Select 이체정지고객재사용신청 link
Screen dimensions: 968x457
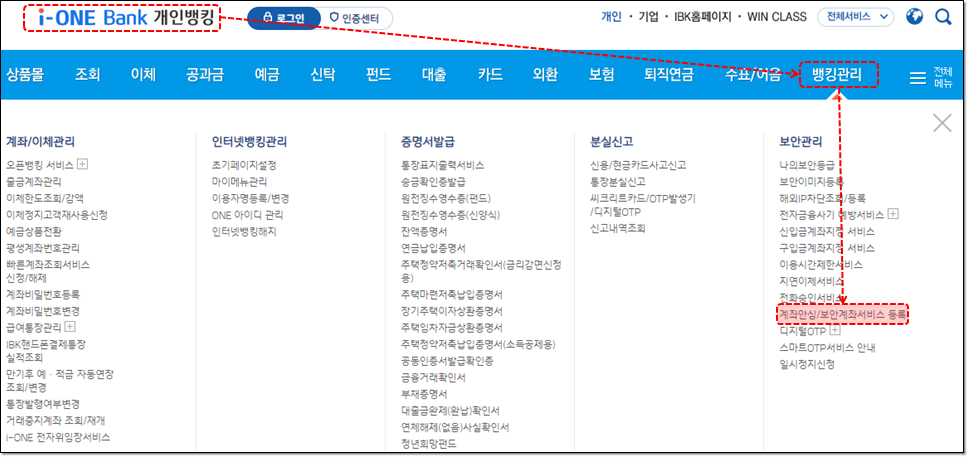(x=57, y=215)
